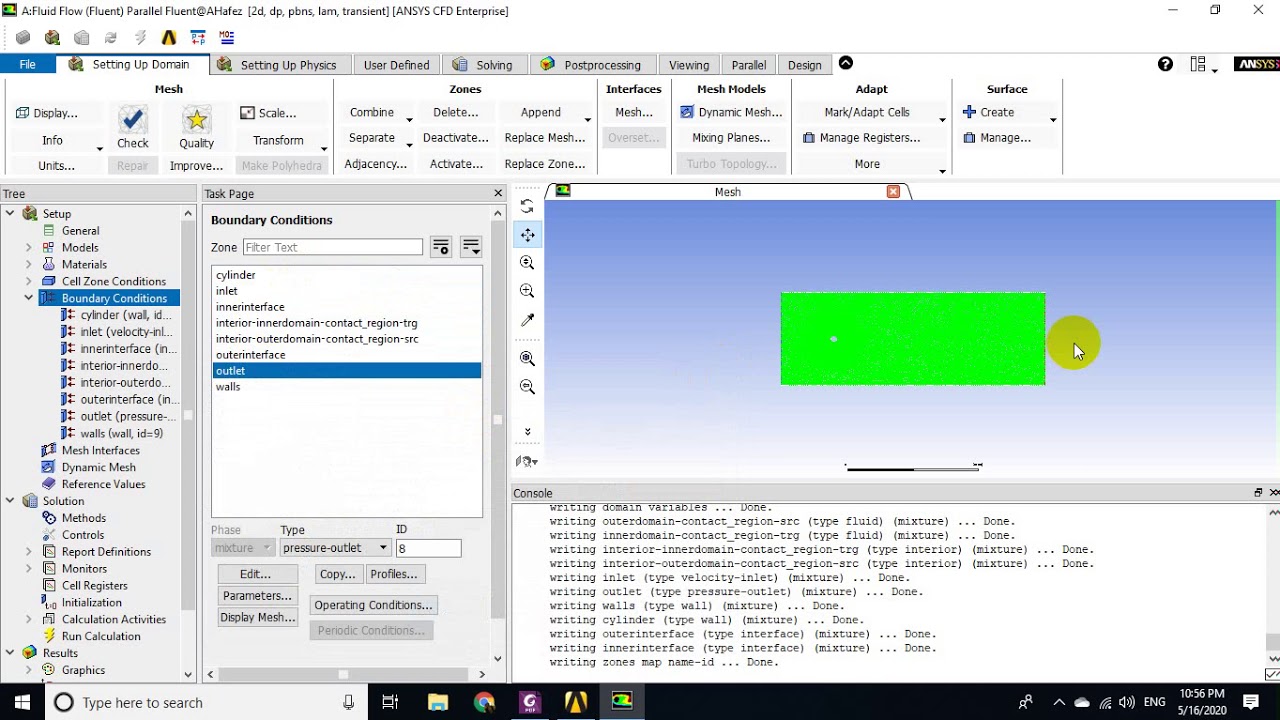Screen dimensions: 1280x720
Task: Click the Check mesh checkmark icon
Action: [x=132, y=121]
